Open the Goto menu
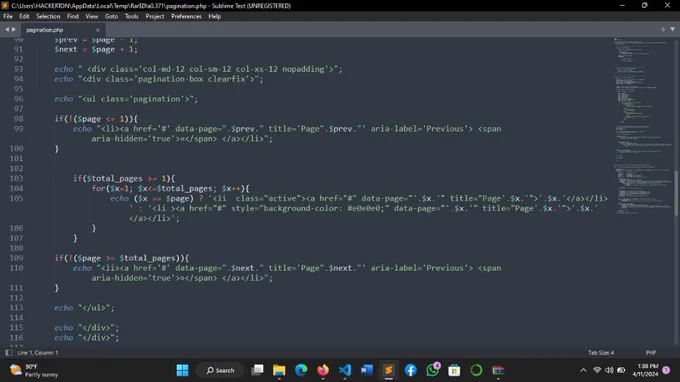Viewport: 680px width, 382px height. (111, 16)
